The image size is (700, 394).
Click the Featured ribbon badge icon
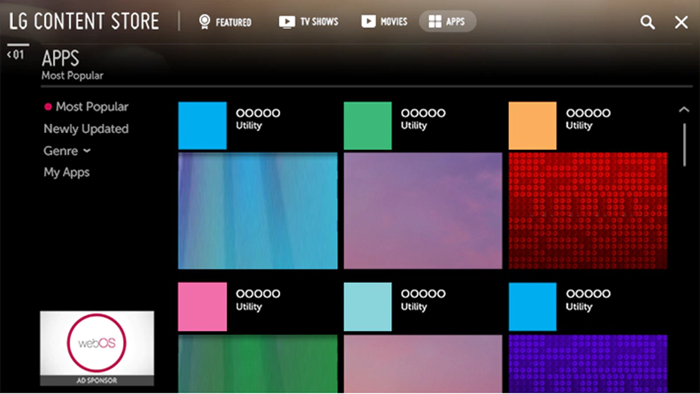click(x=204, y=21)
